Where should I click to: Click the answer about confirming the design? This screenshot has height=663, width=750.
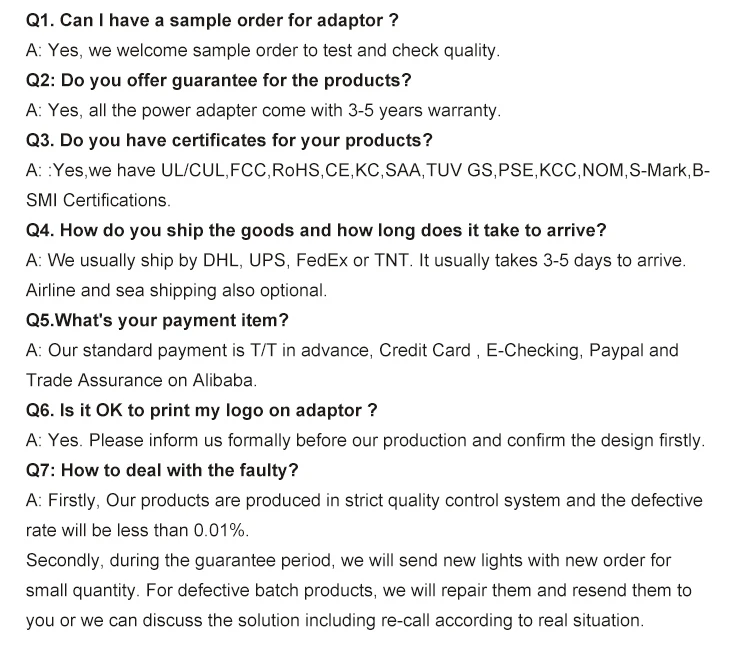click(365, 440)
